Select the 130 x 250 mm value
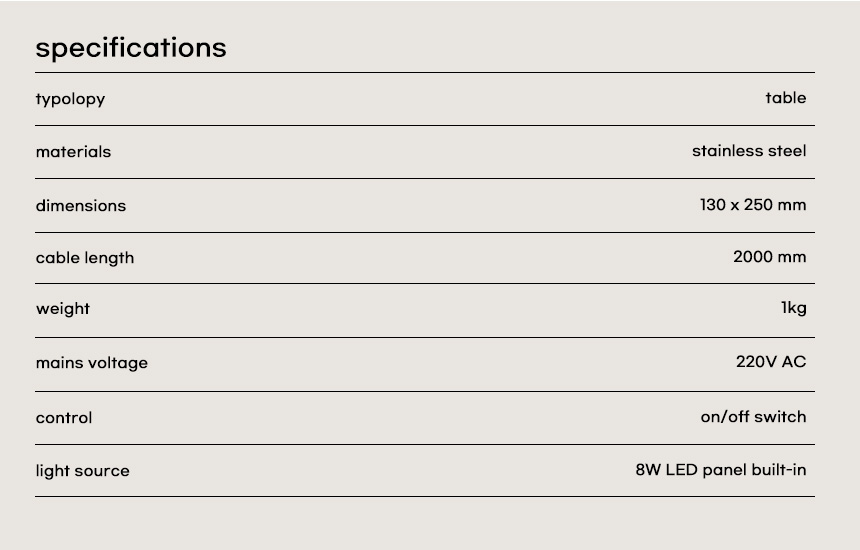Image resolution: width=860 pixels, height=550 pixels. pos(752,205)
